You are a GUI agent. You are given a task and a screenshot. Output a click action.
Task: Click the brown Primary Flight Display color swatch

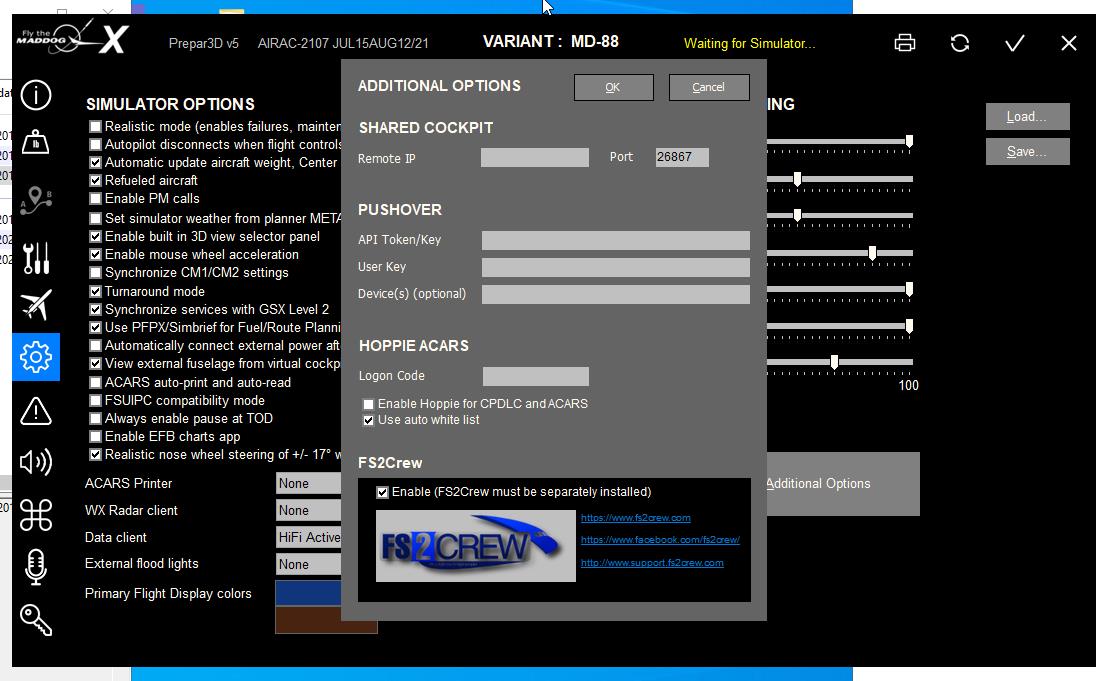tap(326, 620)
